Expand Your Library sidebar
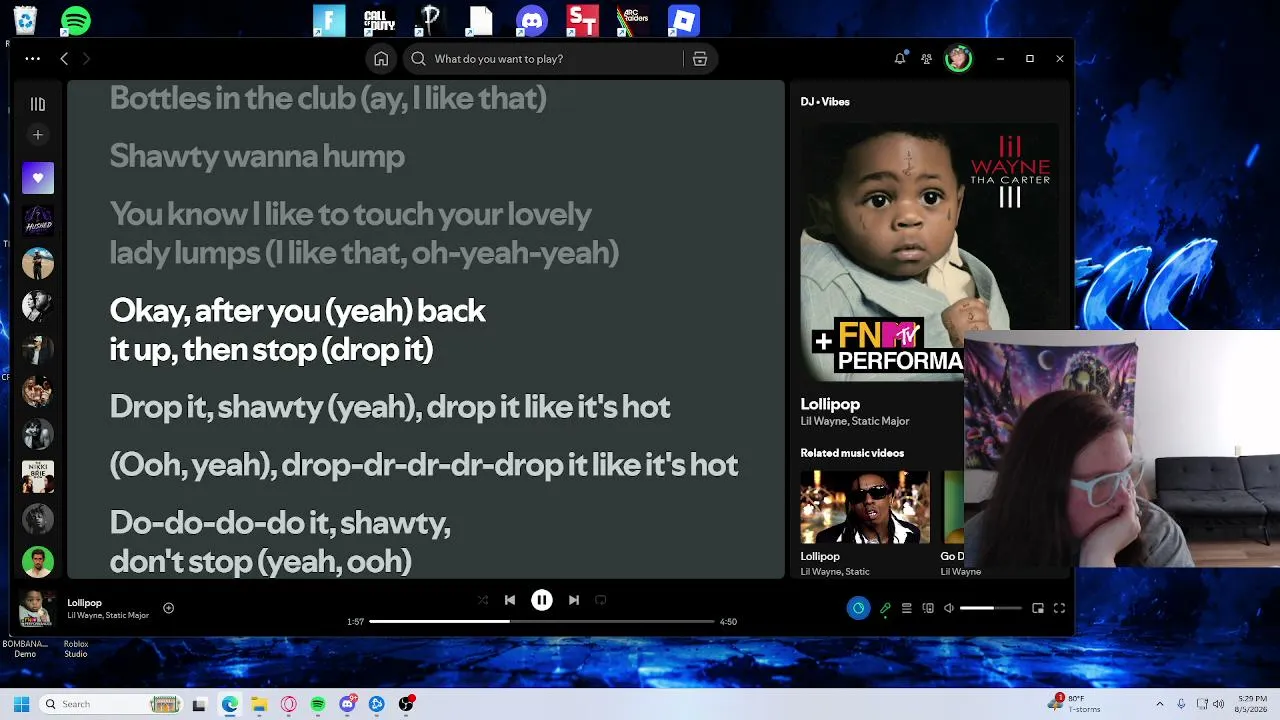1280x720 pixels. (38, 104)
